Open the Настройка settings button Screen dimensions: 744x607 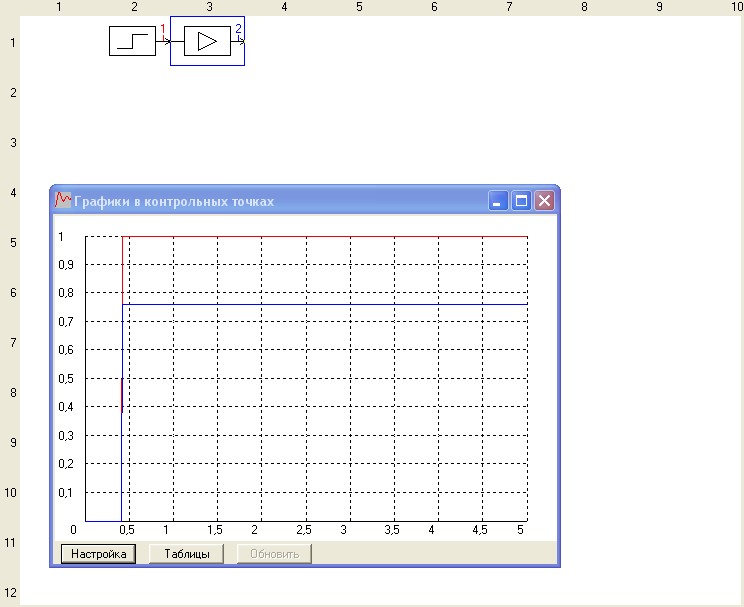point(98,554)
